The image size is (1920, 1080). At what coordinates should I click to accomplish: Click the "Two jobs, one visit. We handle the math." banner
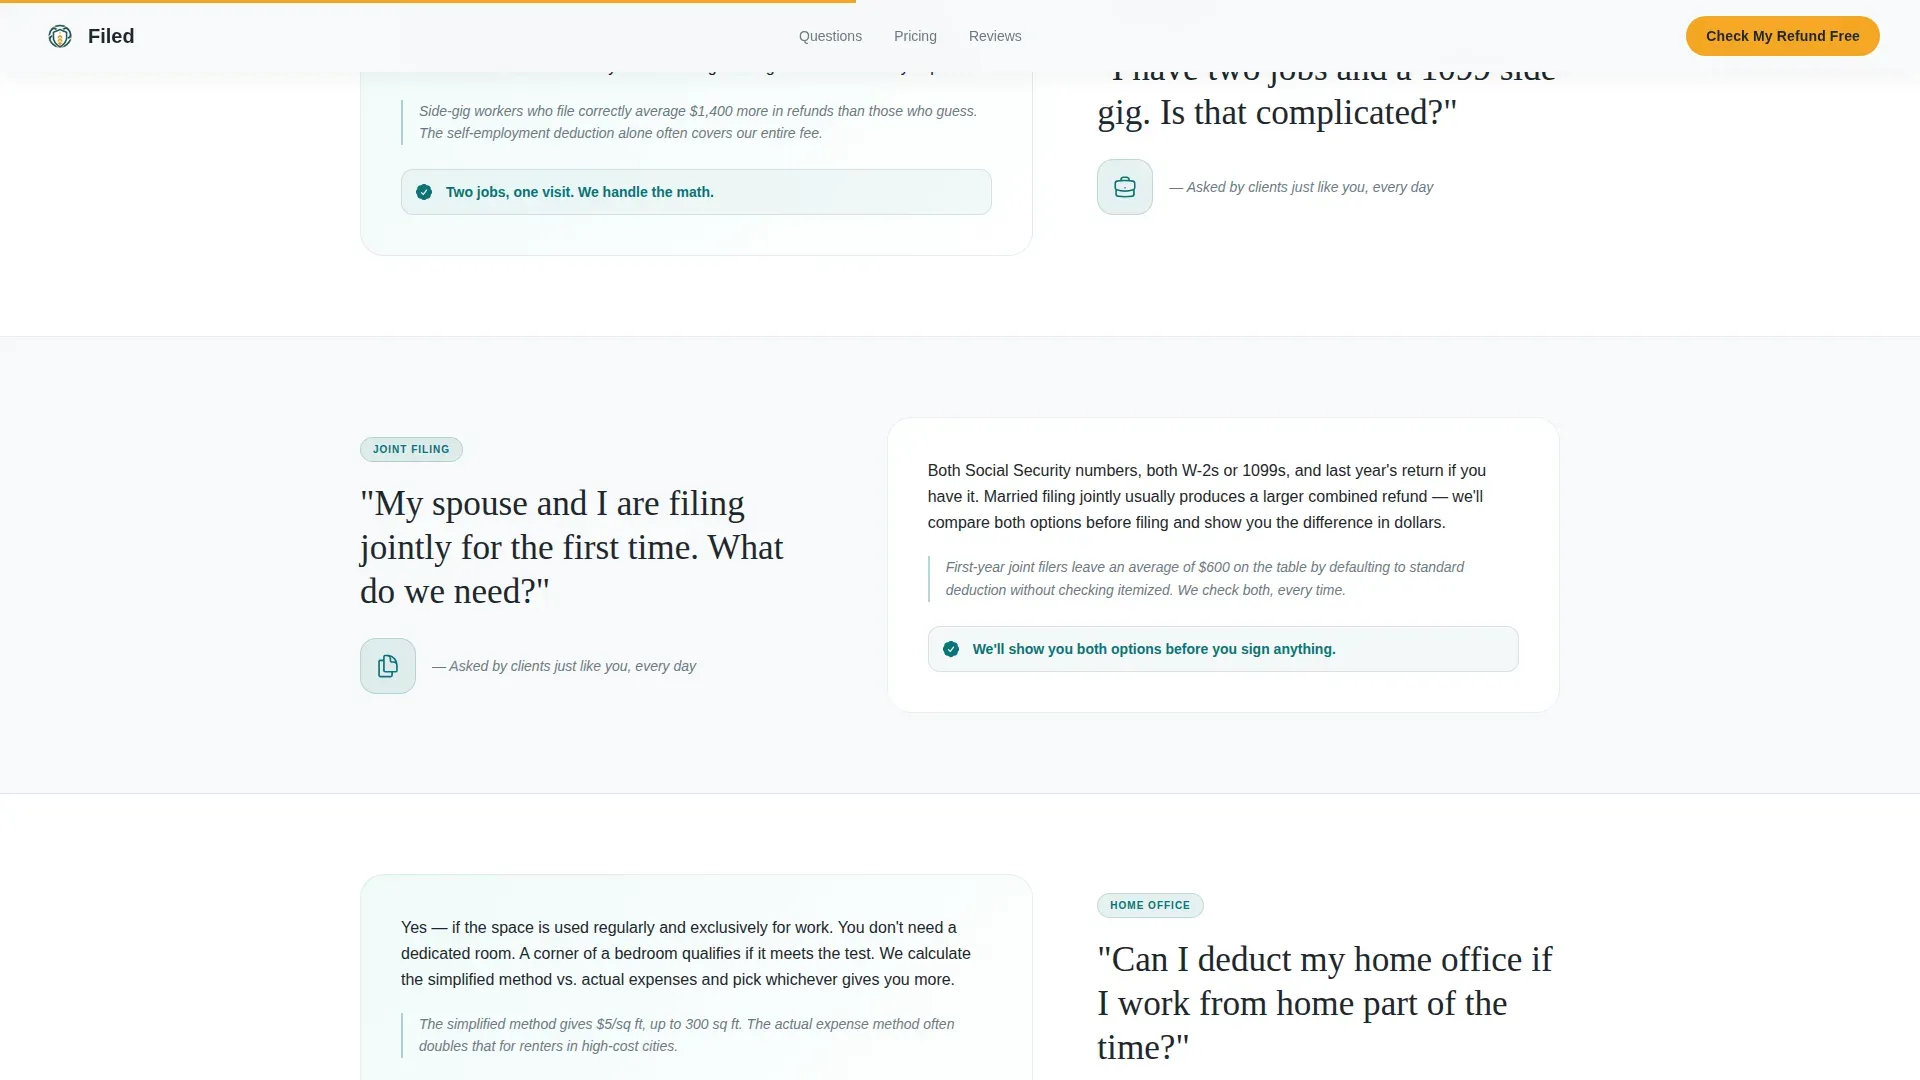[x=696, y=192]
